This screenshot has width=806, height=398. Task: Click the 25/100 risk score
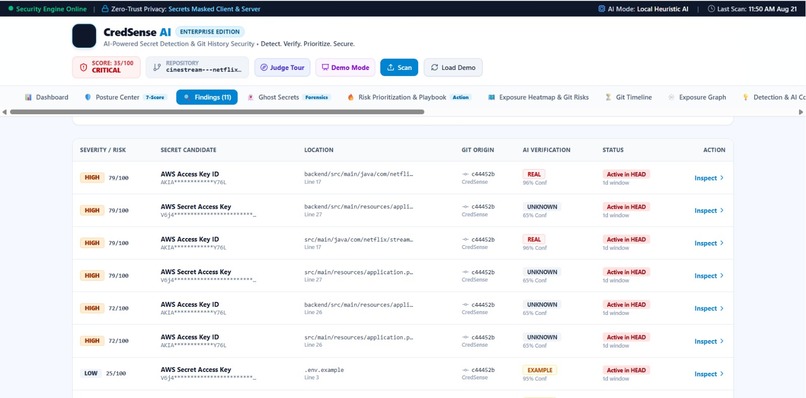pyautogui.click(x=117, y=373)
